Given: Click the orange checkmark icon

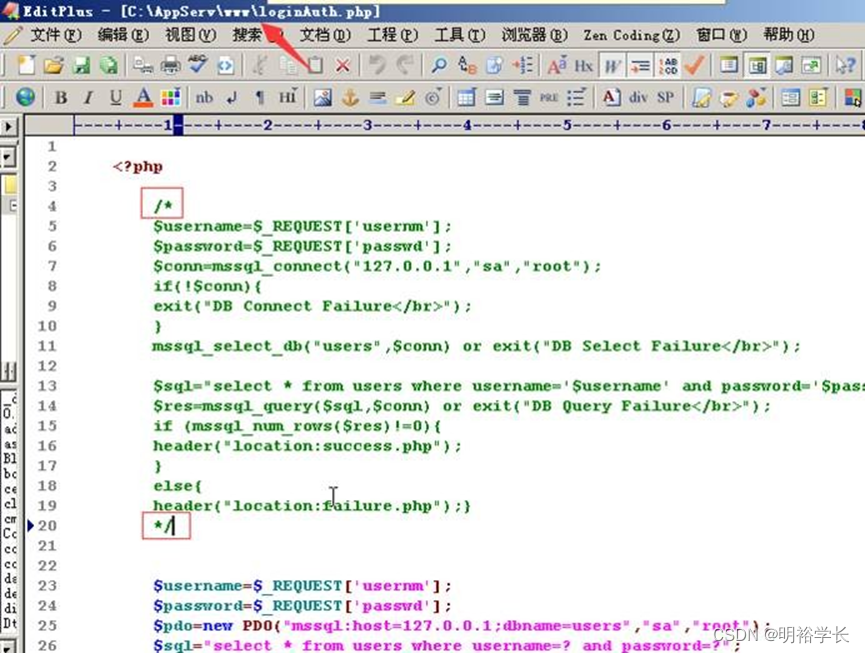Looking at the screenshot, I should tap(694, 66).
